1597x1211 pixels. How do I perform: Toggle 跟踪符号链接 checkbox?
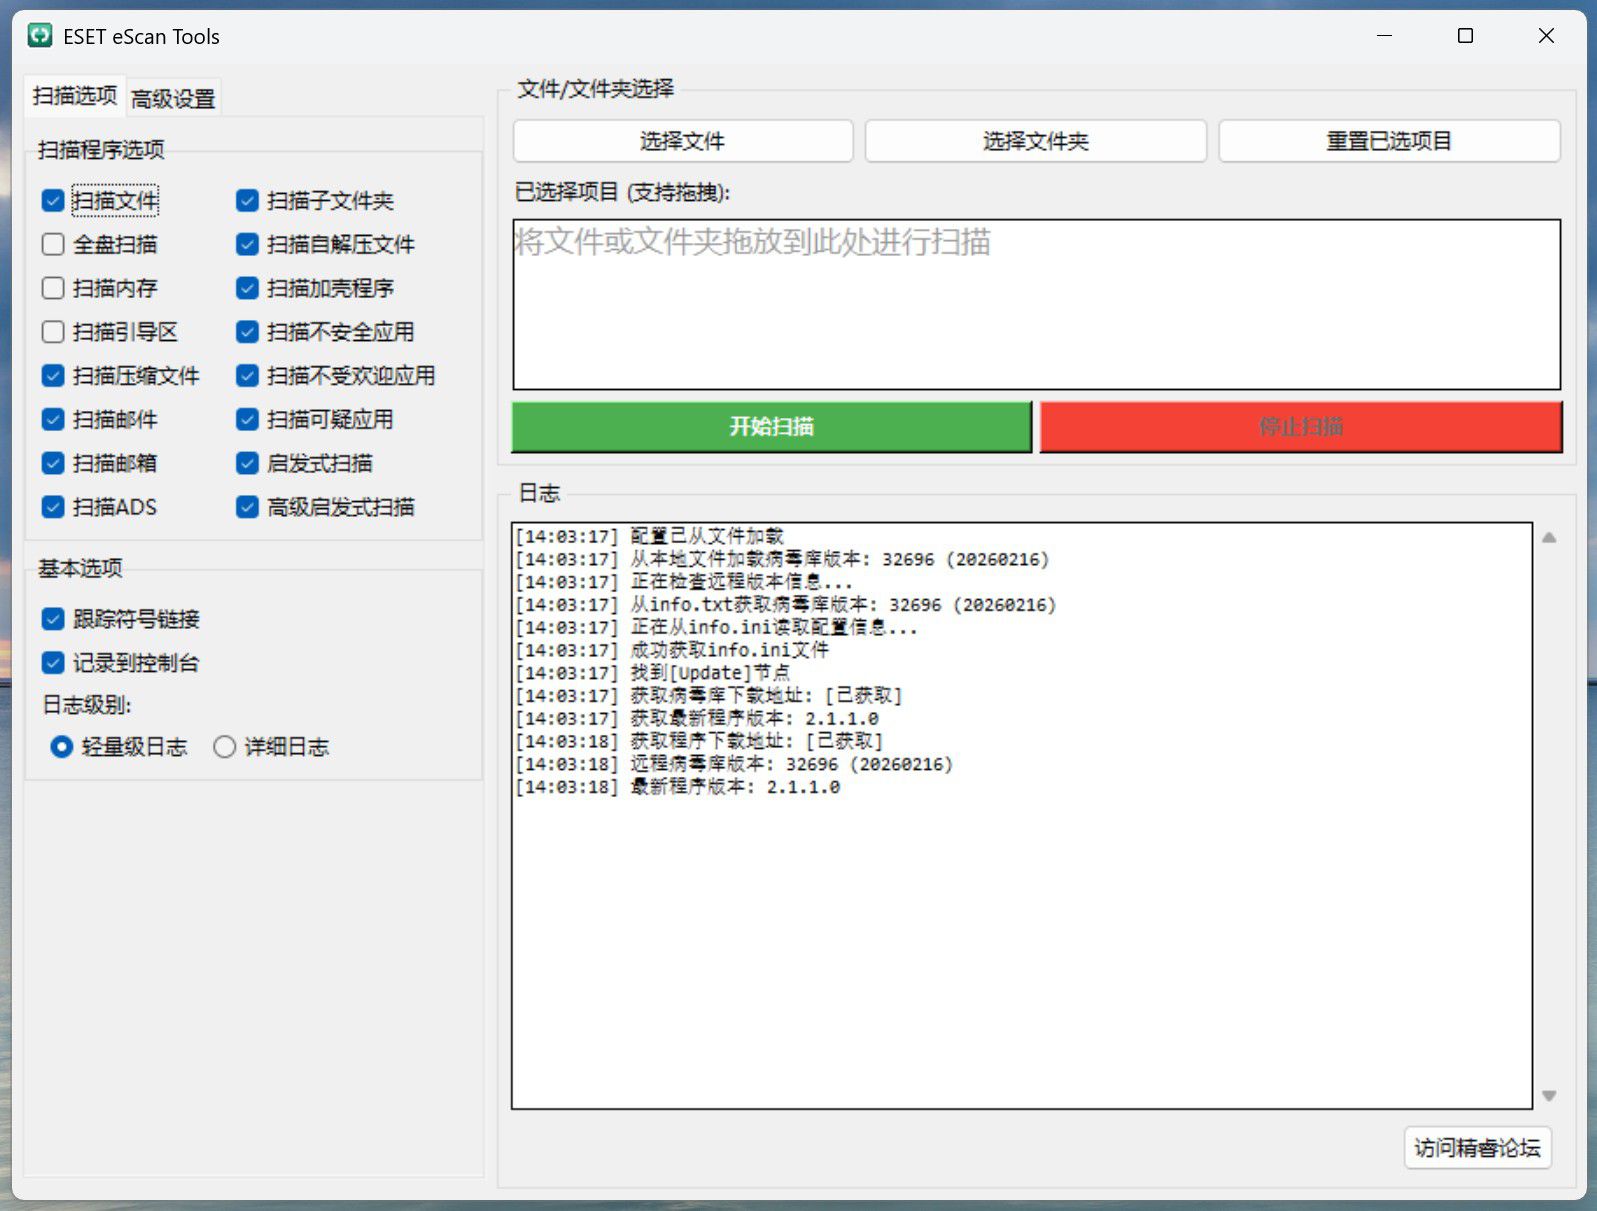click(54, 619)
